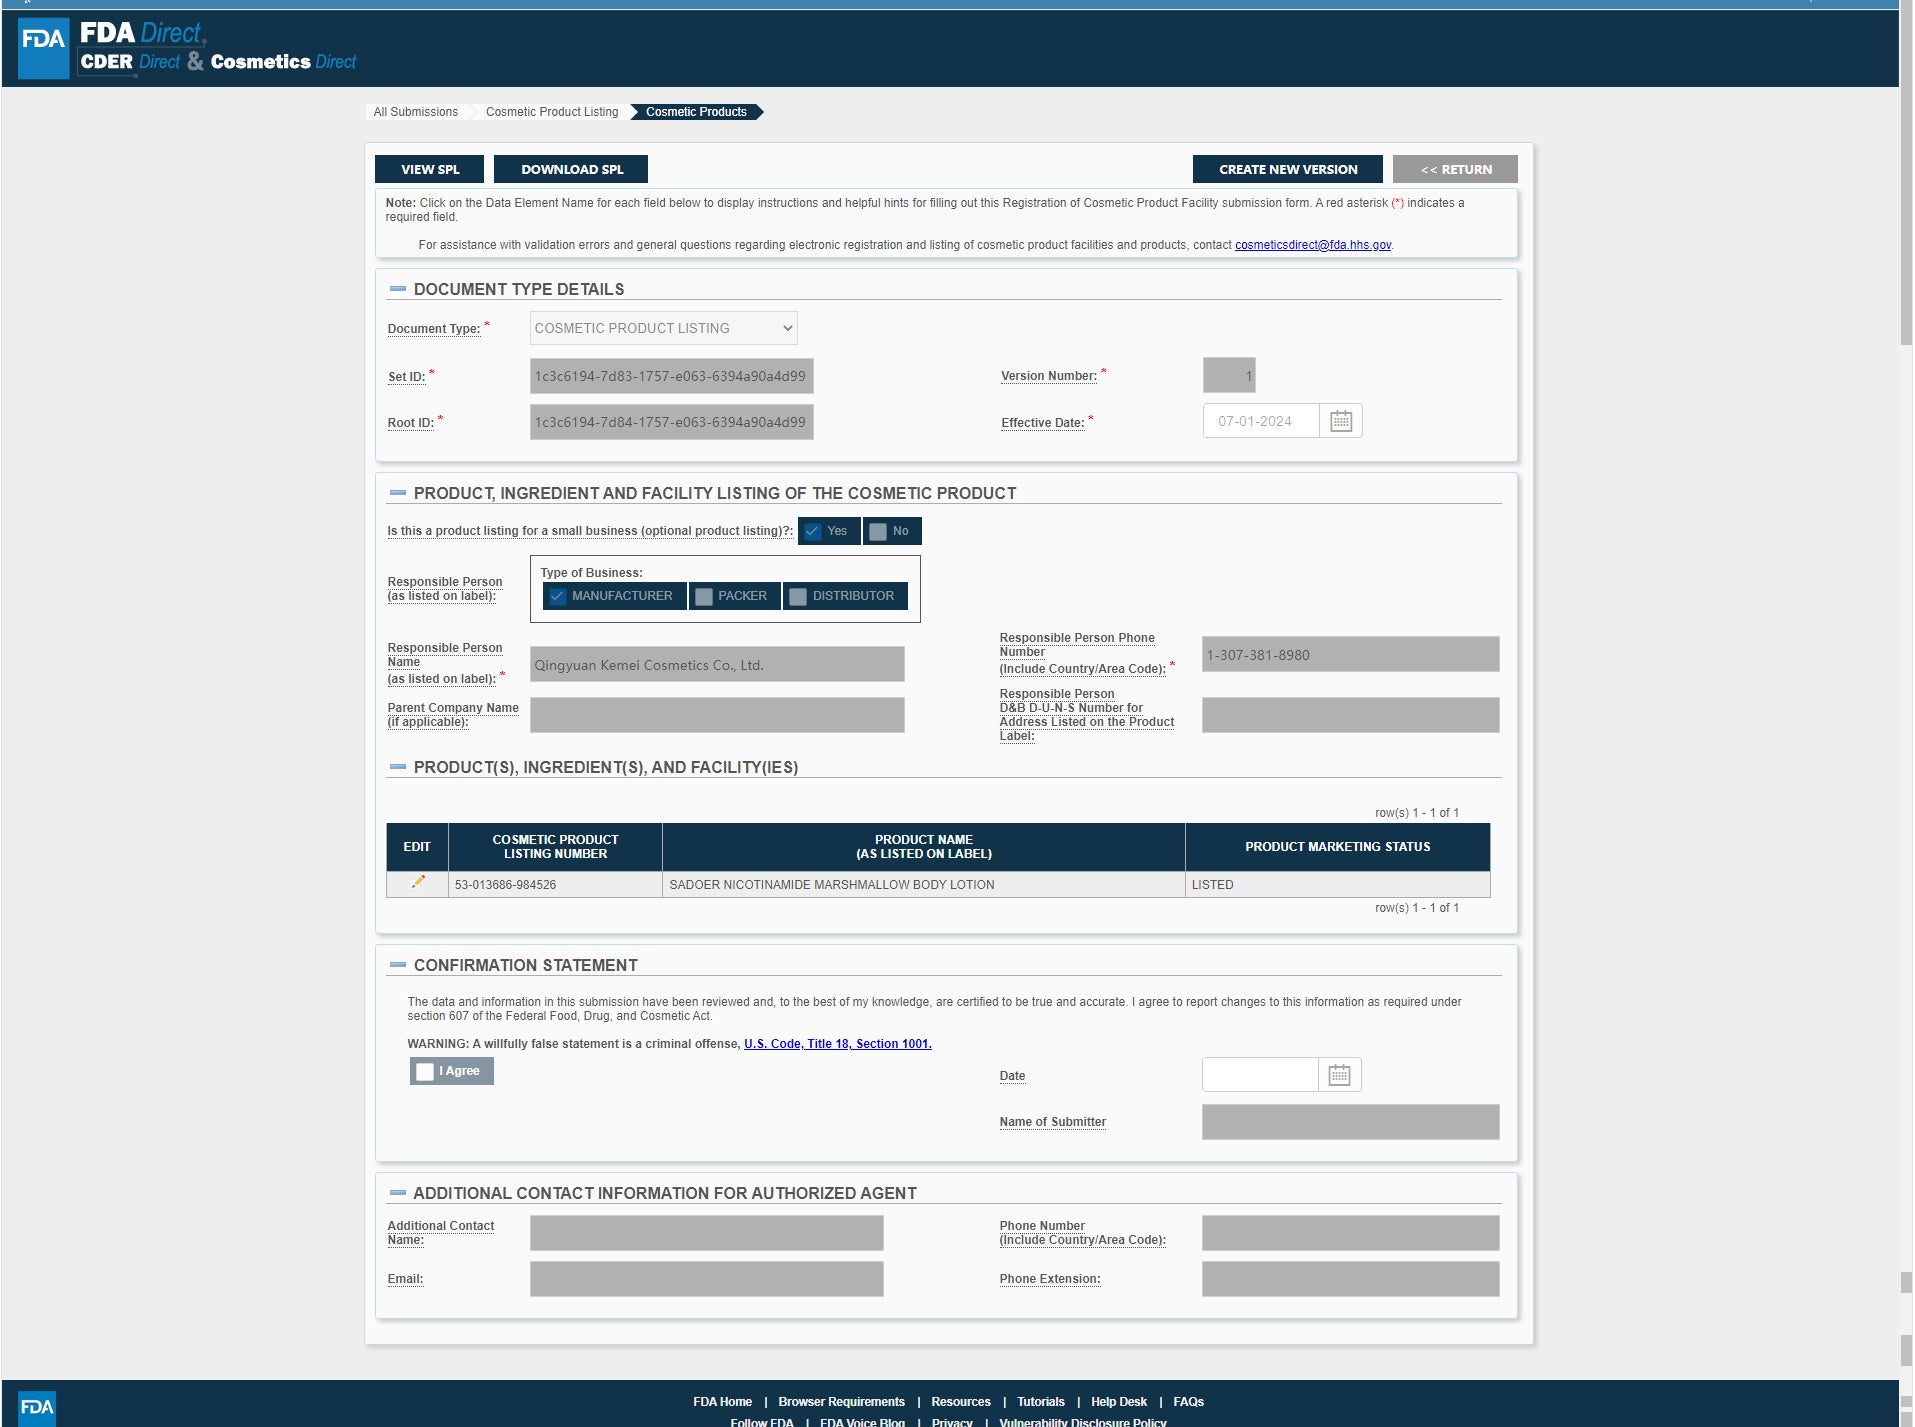1915x1427 pixels.
Task: Click the page vertical scrollbar
Action: point(1906,700)
